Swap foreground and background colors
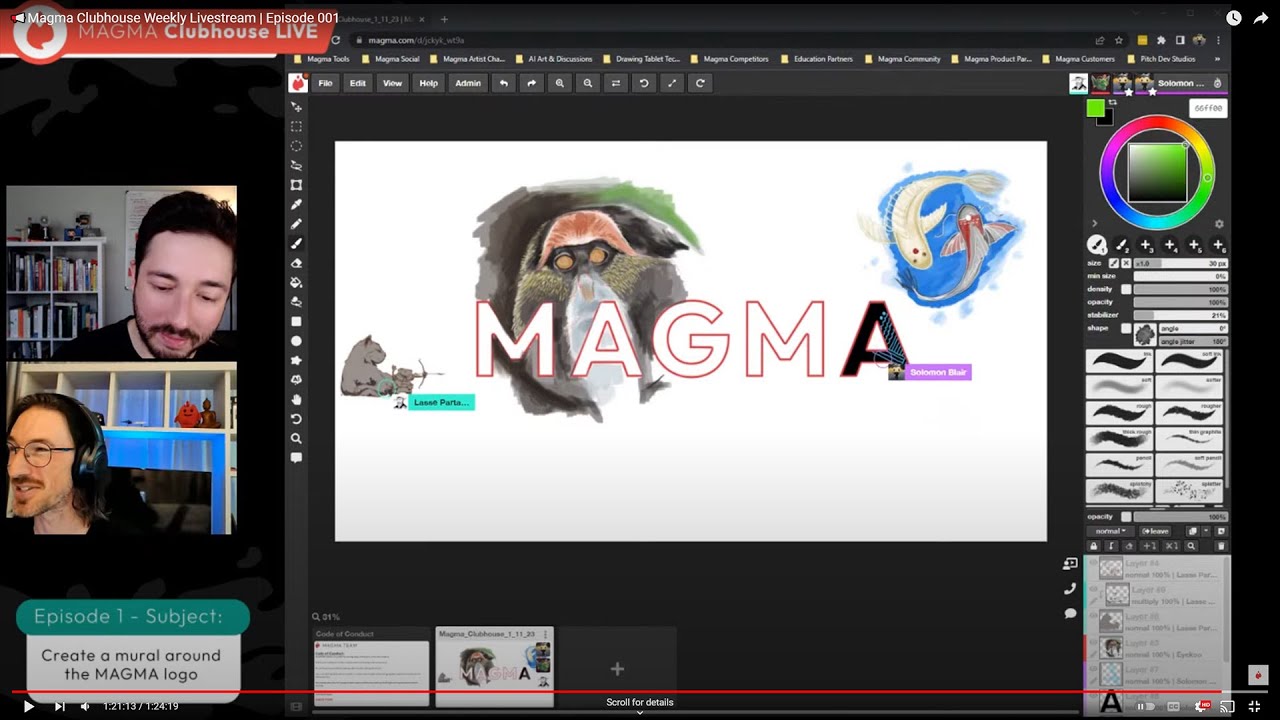 (1112, 102)
